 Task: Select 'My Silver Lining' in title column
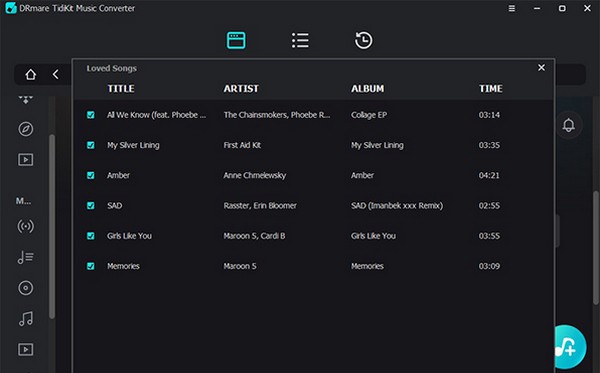133,145
